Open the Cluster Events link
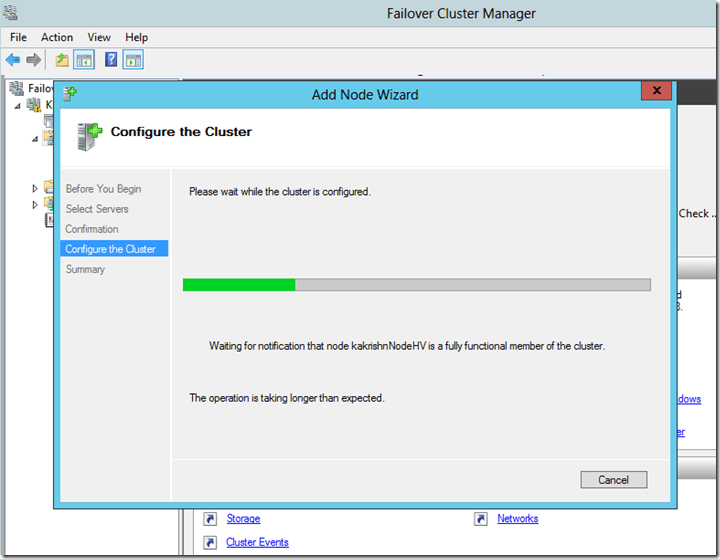Image resolution: width=720 pixels, height=559 pixels. (257, 542)
